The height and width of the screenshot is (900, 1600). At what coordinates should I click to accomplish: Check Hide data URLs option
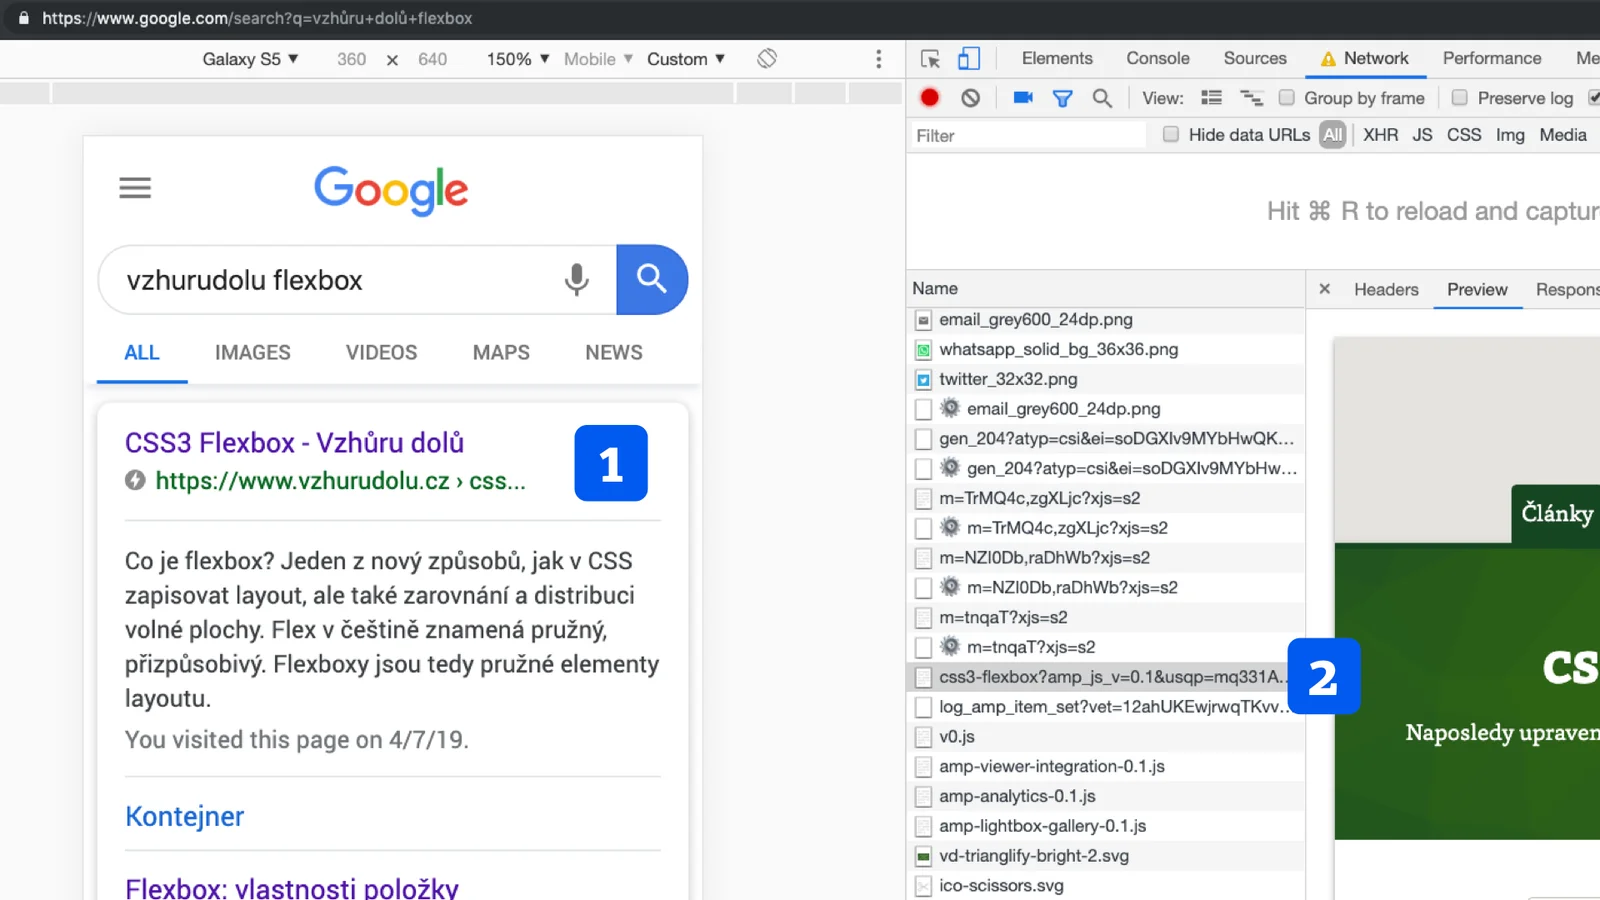[1171, 135]
